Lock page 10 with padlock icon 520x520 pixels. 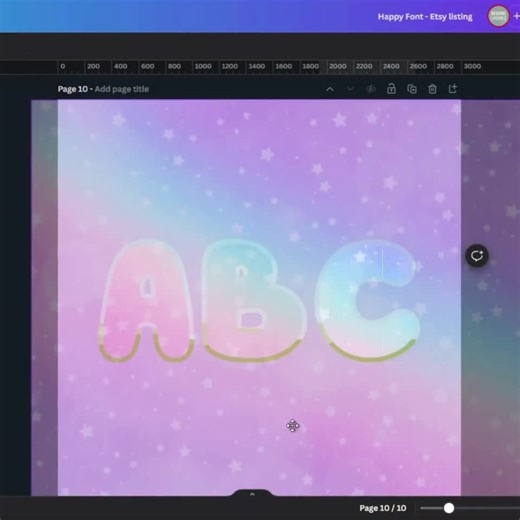point(391,89)
